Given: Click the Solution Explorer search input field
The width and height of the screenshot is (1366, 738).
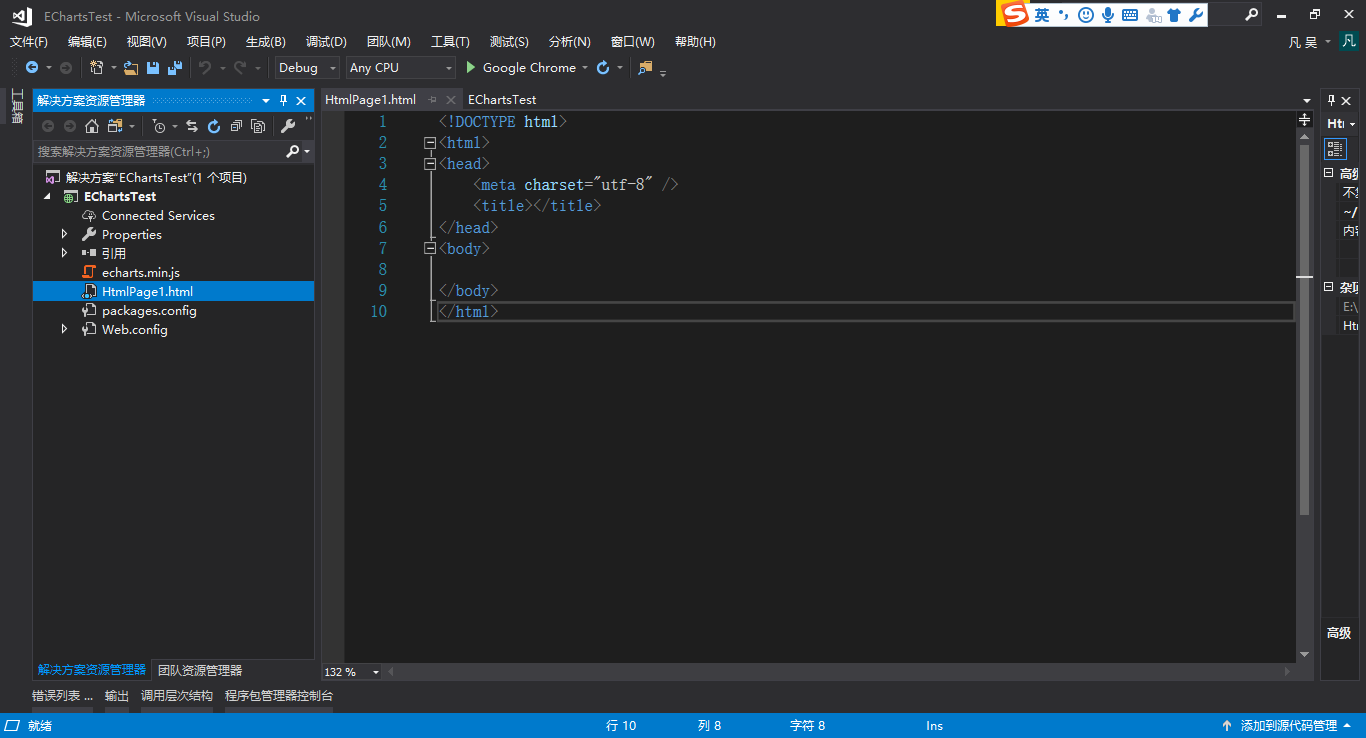Looking at the screenshot, I should [x=158, y=151].
